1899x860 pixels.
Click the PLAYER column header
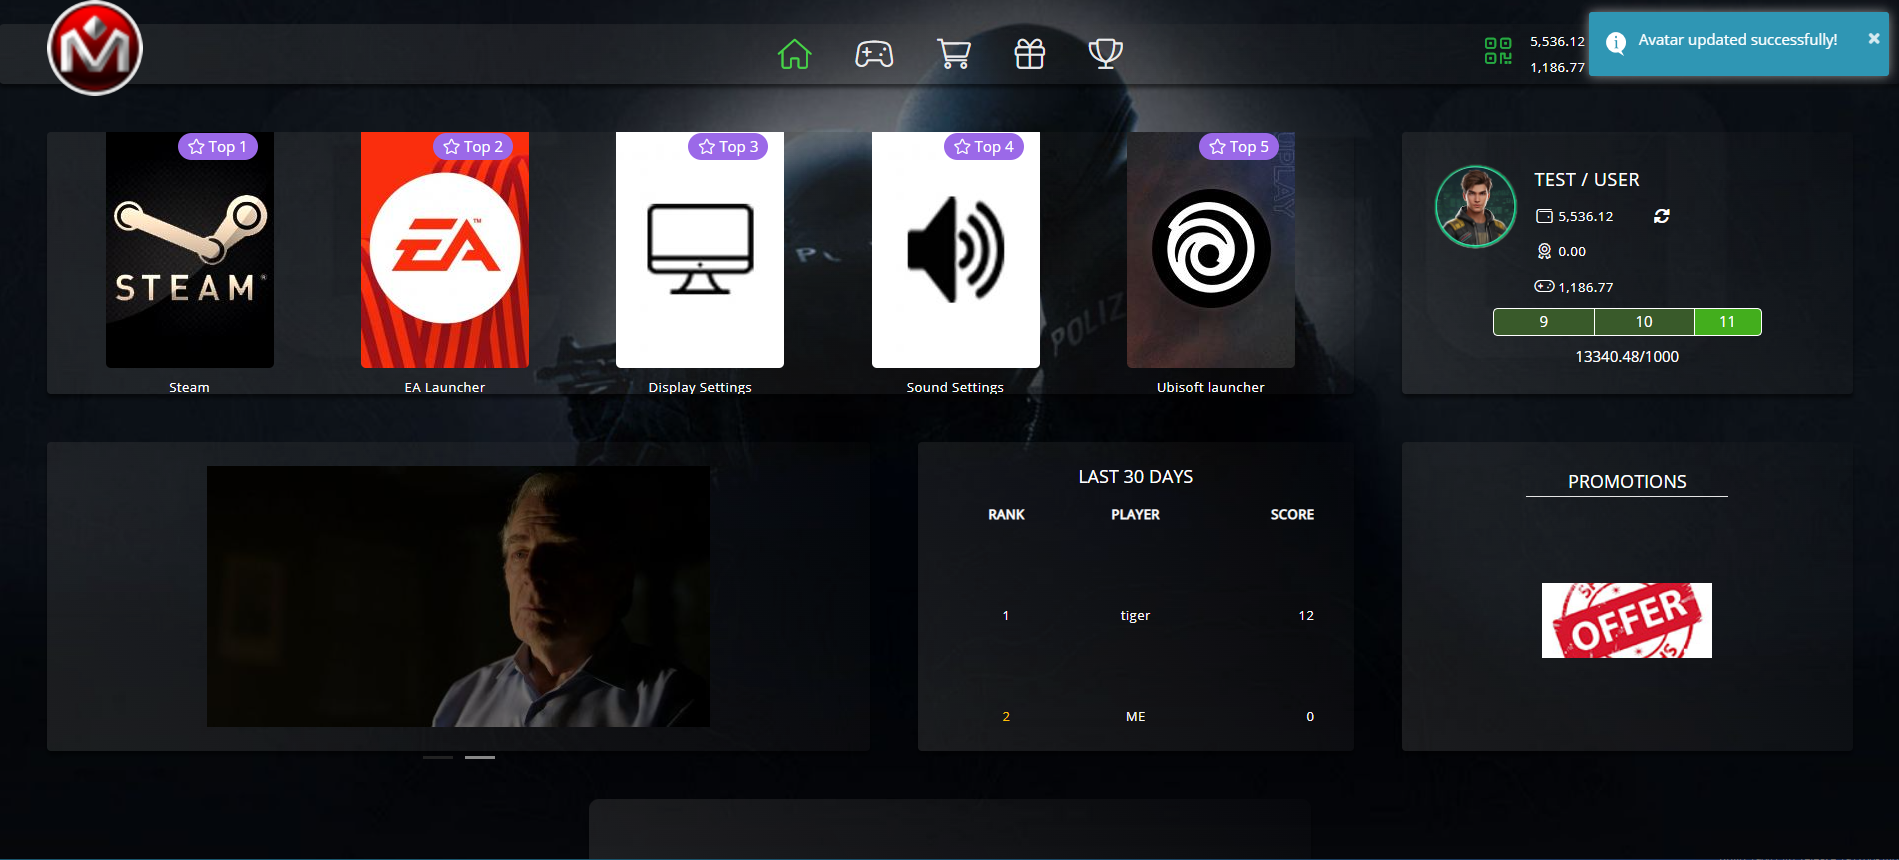coord(1136,515)
